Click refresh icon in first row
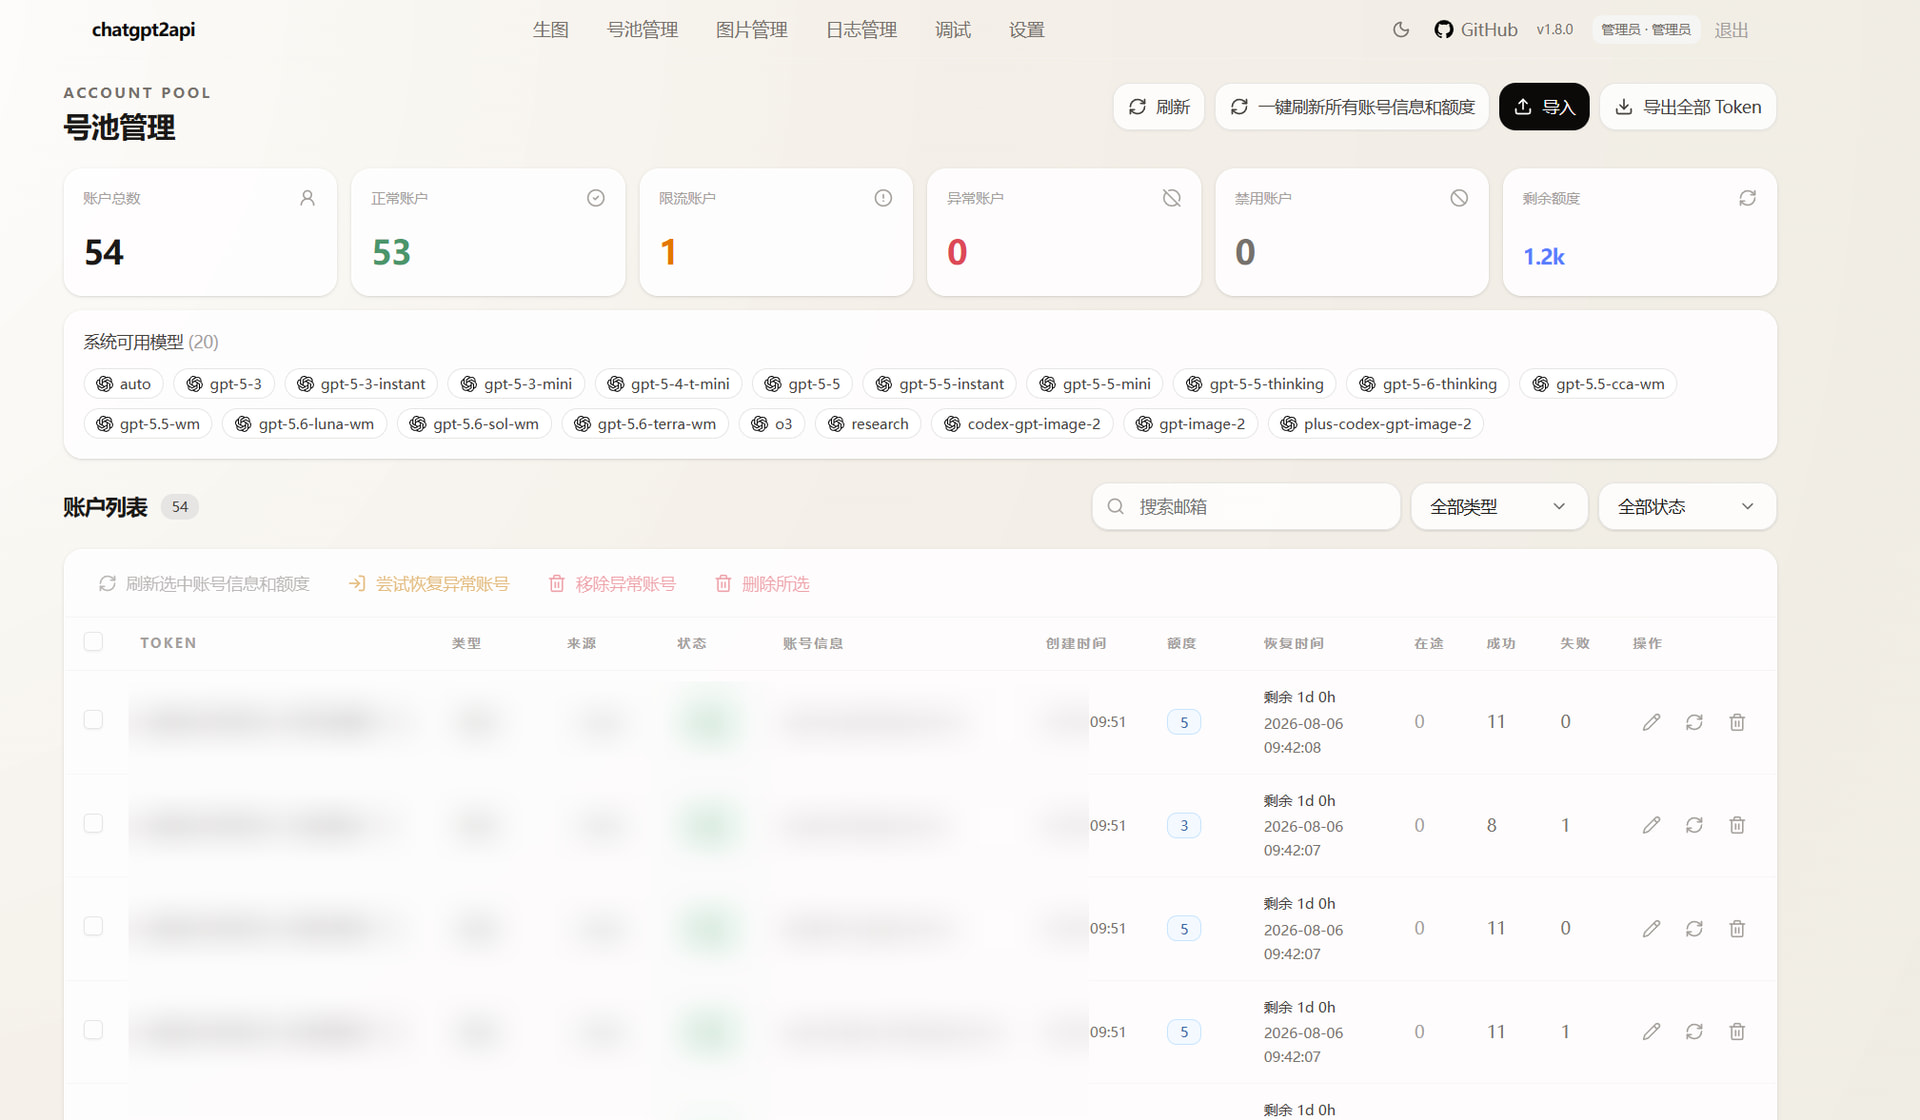The width and height of the screenshot is (1920, 1120). [1694, 722]
